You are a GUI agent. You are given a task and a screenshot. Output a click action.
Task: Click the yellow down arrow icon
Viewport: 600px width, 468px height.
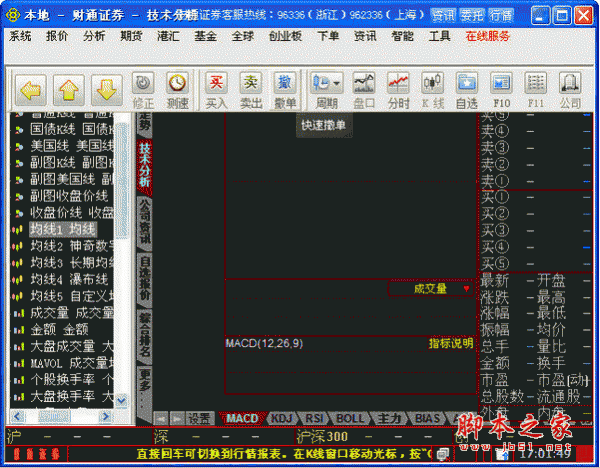106,90
